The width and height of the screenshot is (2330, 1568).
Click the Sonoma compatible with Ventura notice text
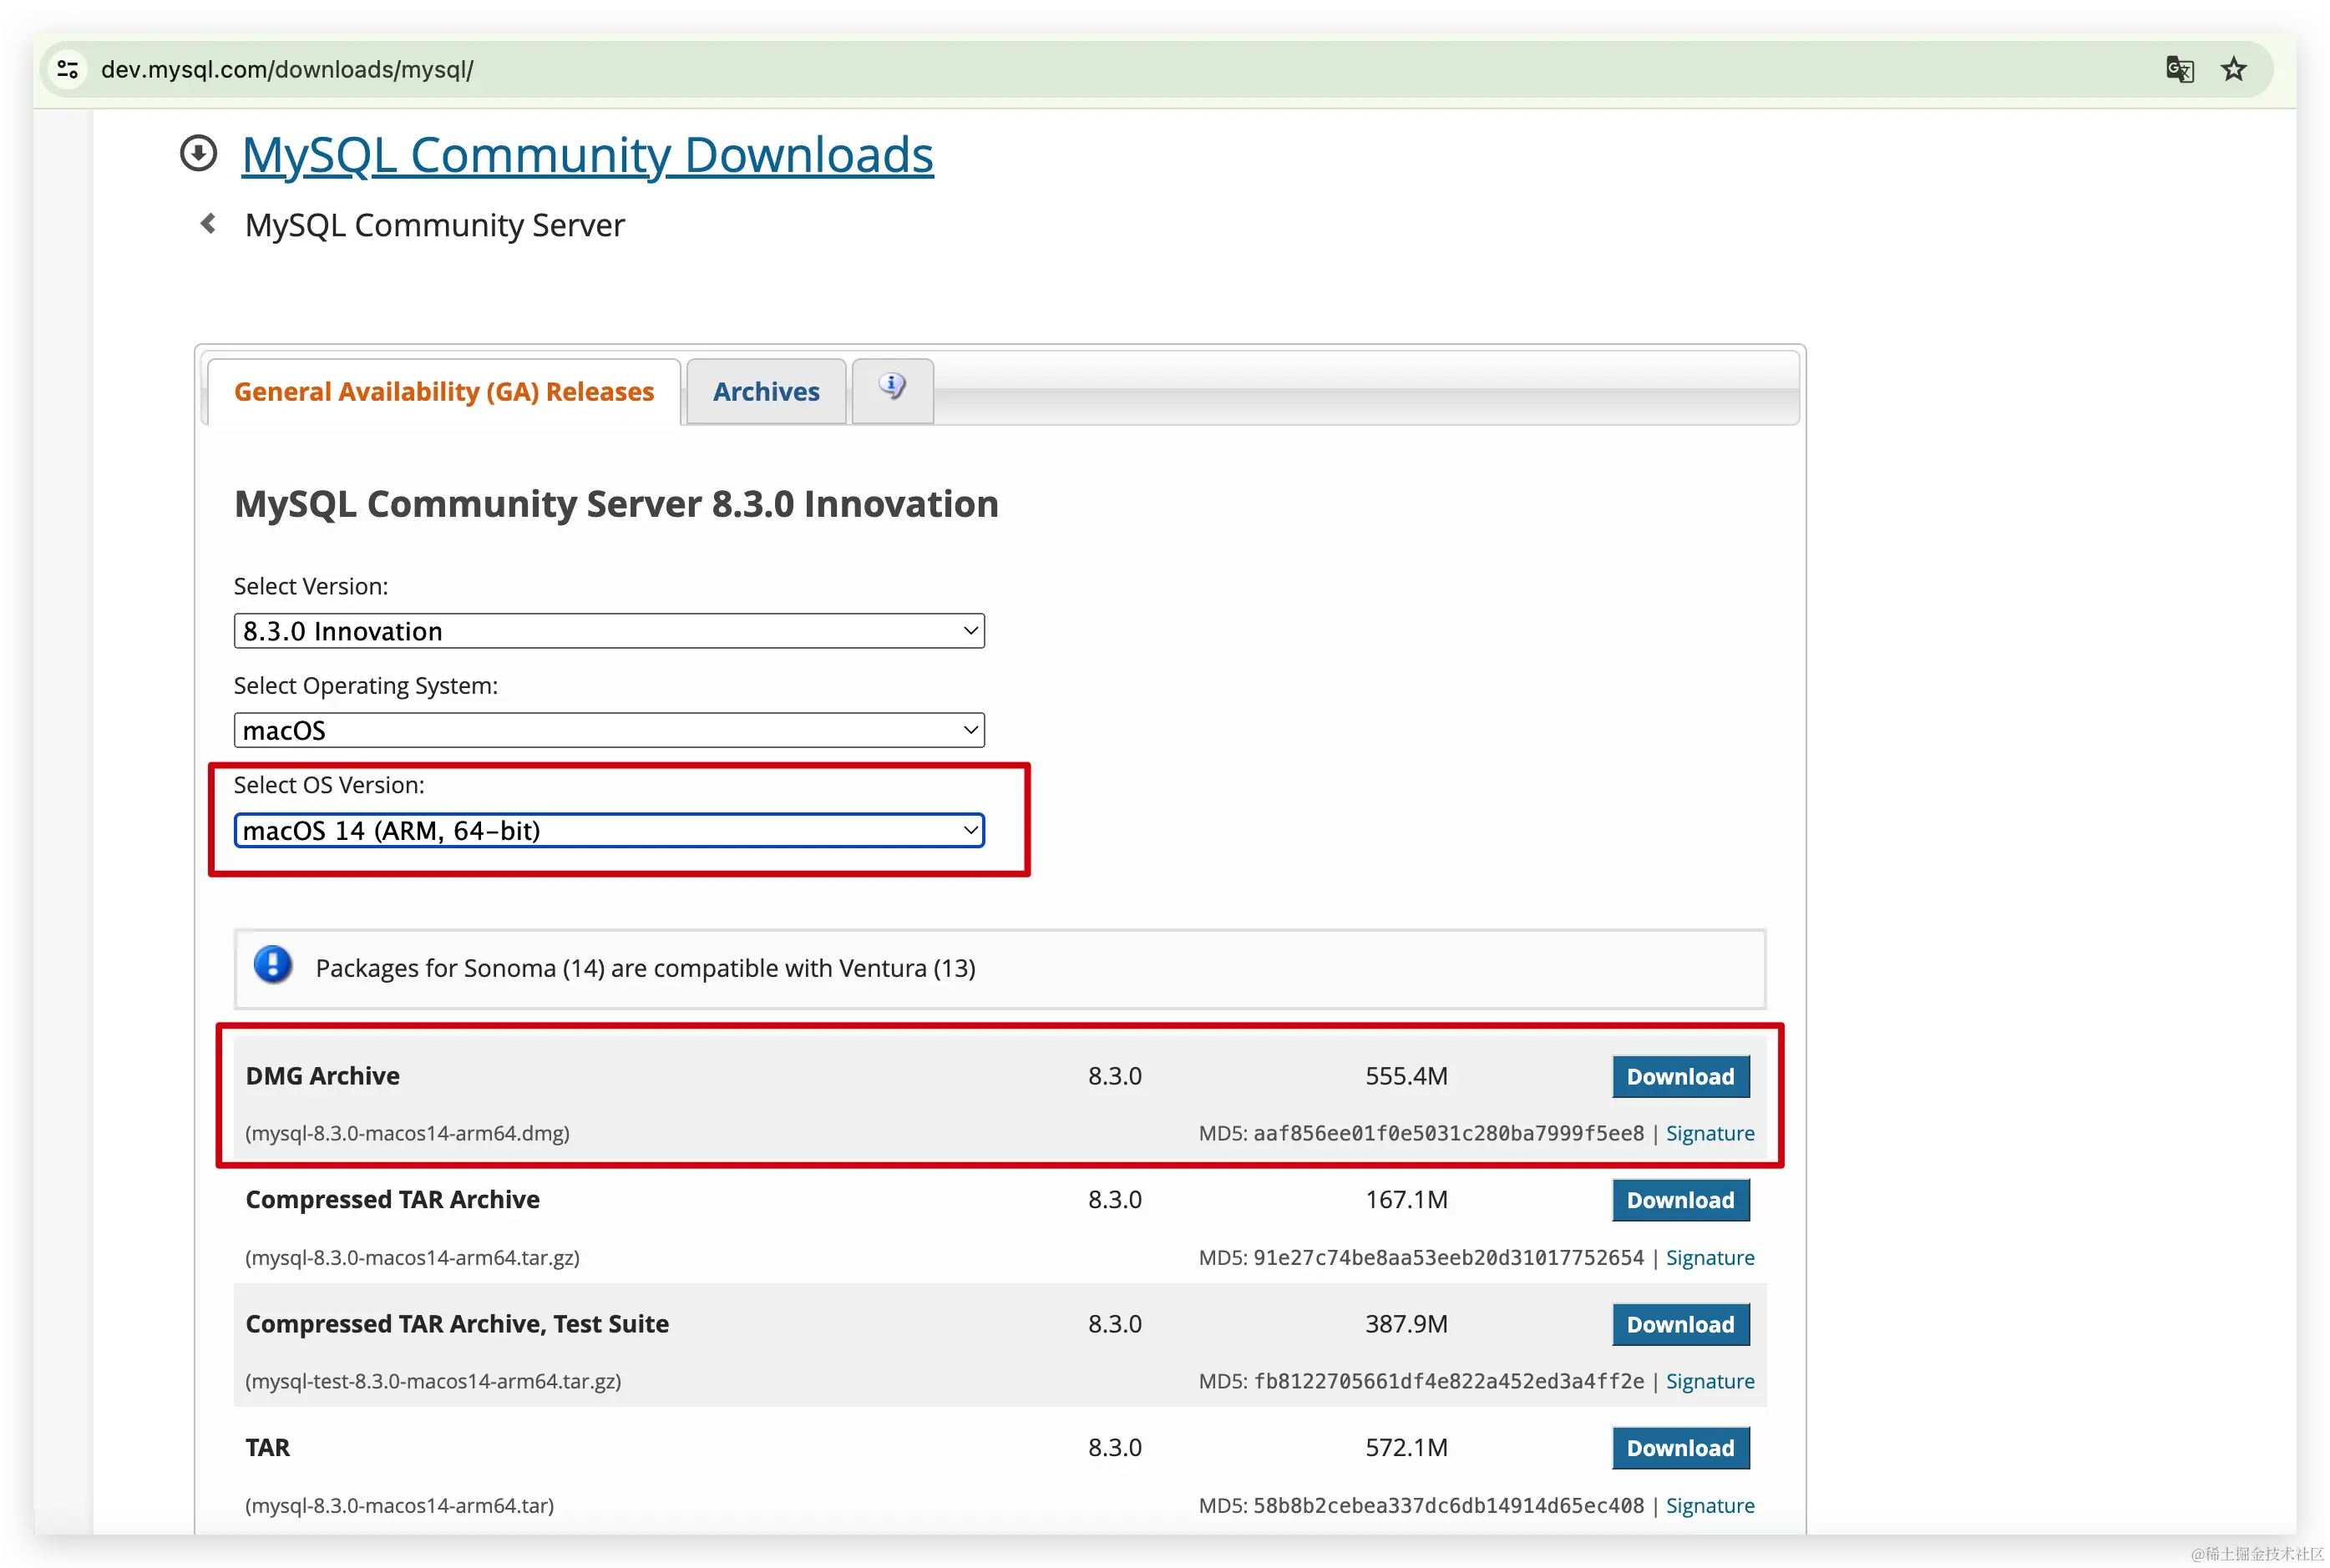coord(645,968)
